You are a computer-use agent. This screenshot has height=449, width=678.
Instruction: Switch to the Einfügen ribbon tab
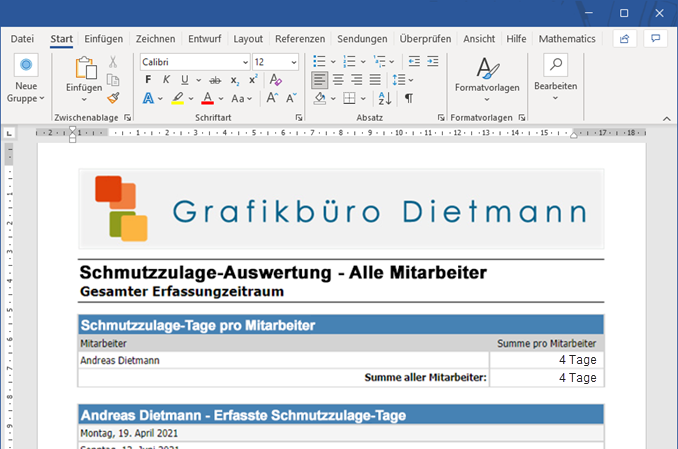[x=104, y=39]
